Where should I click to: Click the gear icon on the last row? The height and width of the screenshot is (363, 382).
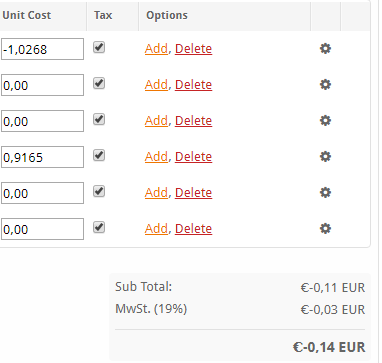325,229
